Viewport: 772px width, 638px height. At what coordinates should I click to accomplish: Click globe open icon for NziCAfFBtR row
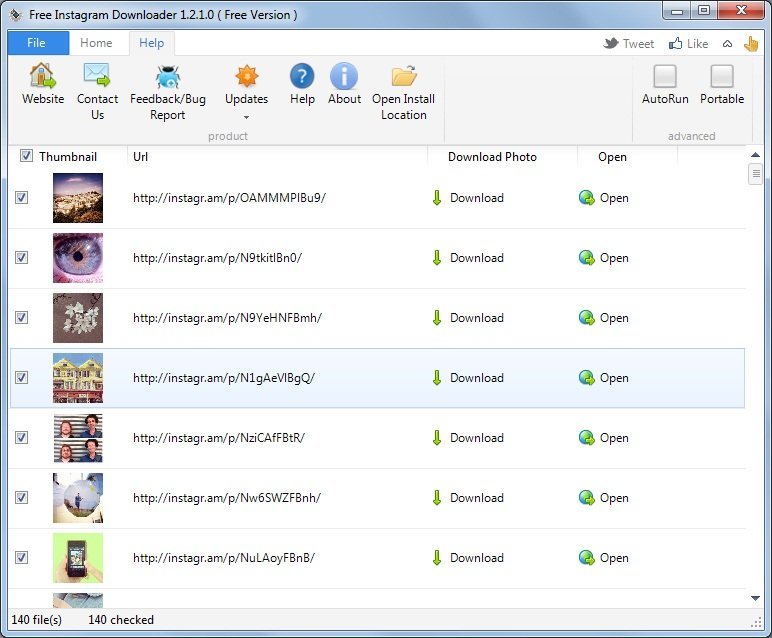pyautogui.click(x=586, y=438)
